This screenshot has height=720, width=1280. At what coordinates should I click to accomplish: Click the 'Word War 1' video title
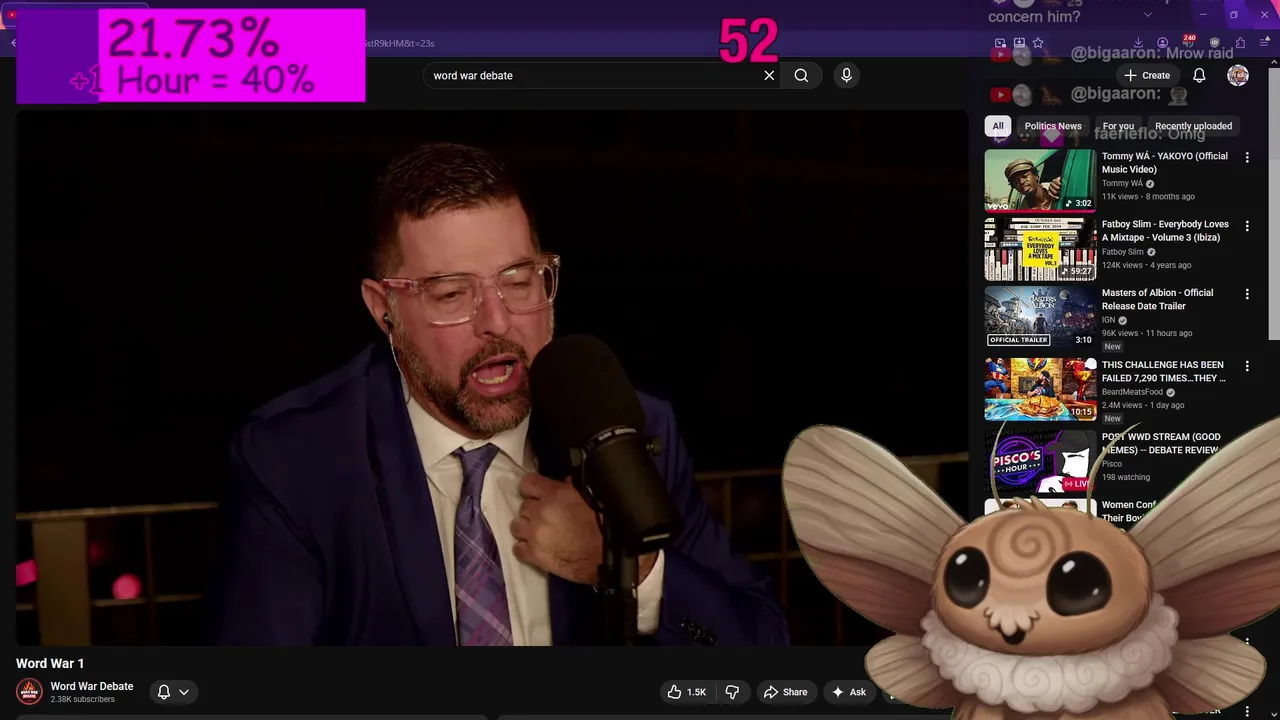coord(50,664)
